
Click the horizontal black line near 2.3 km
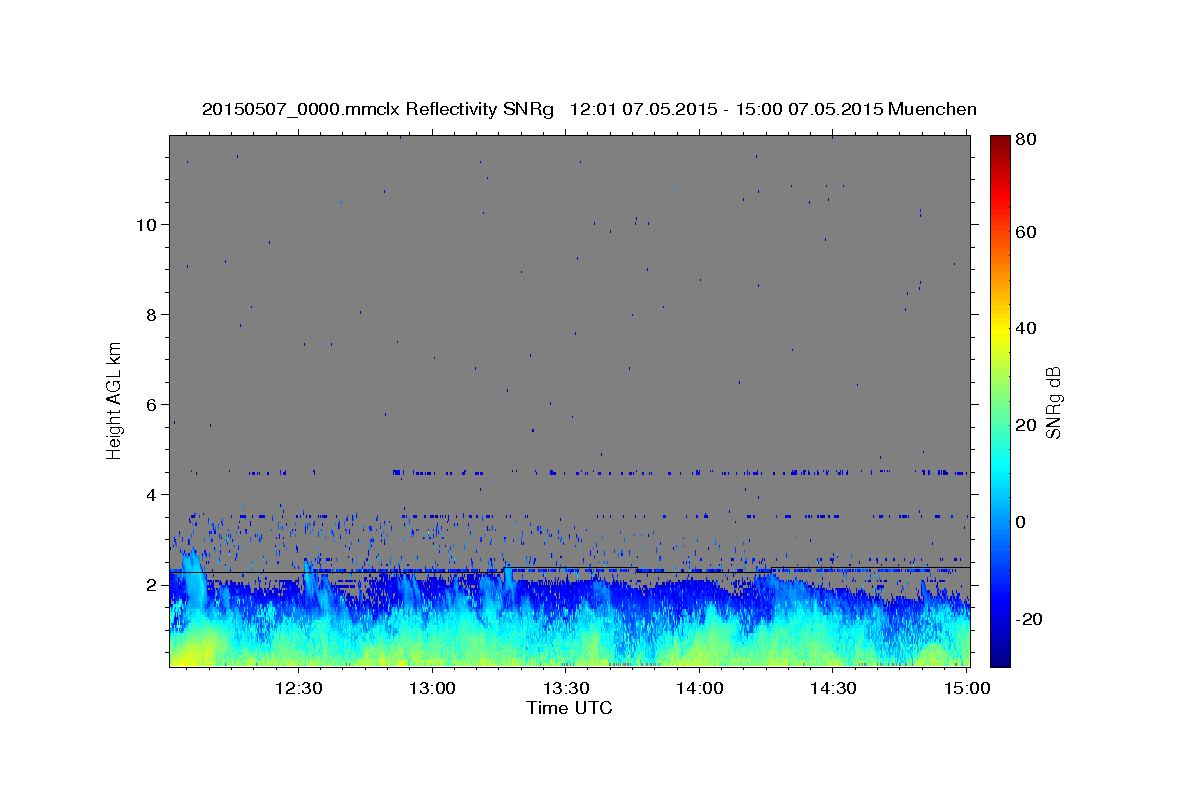point(569,572)
